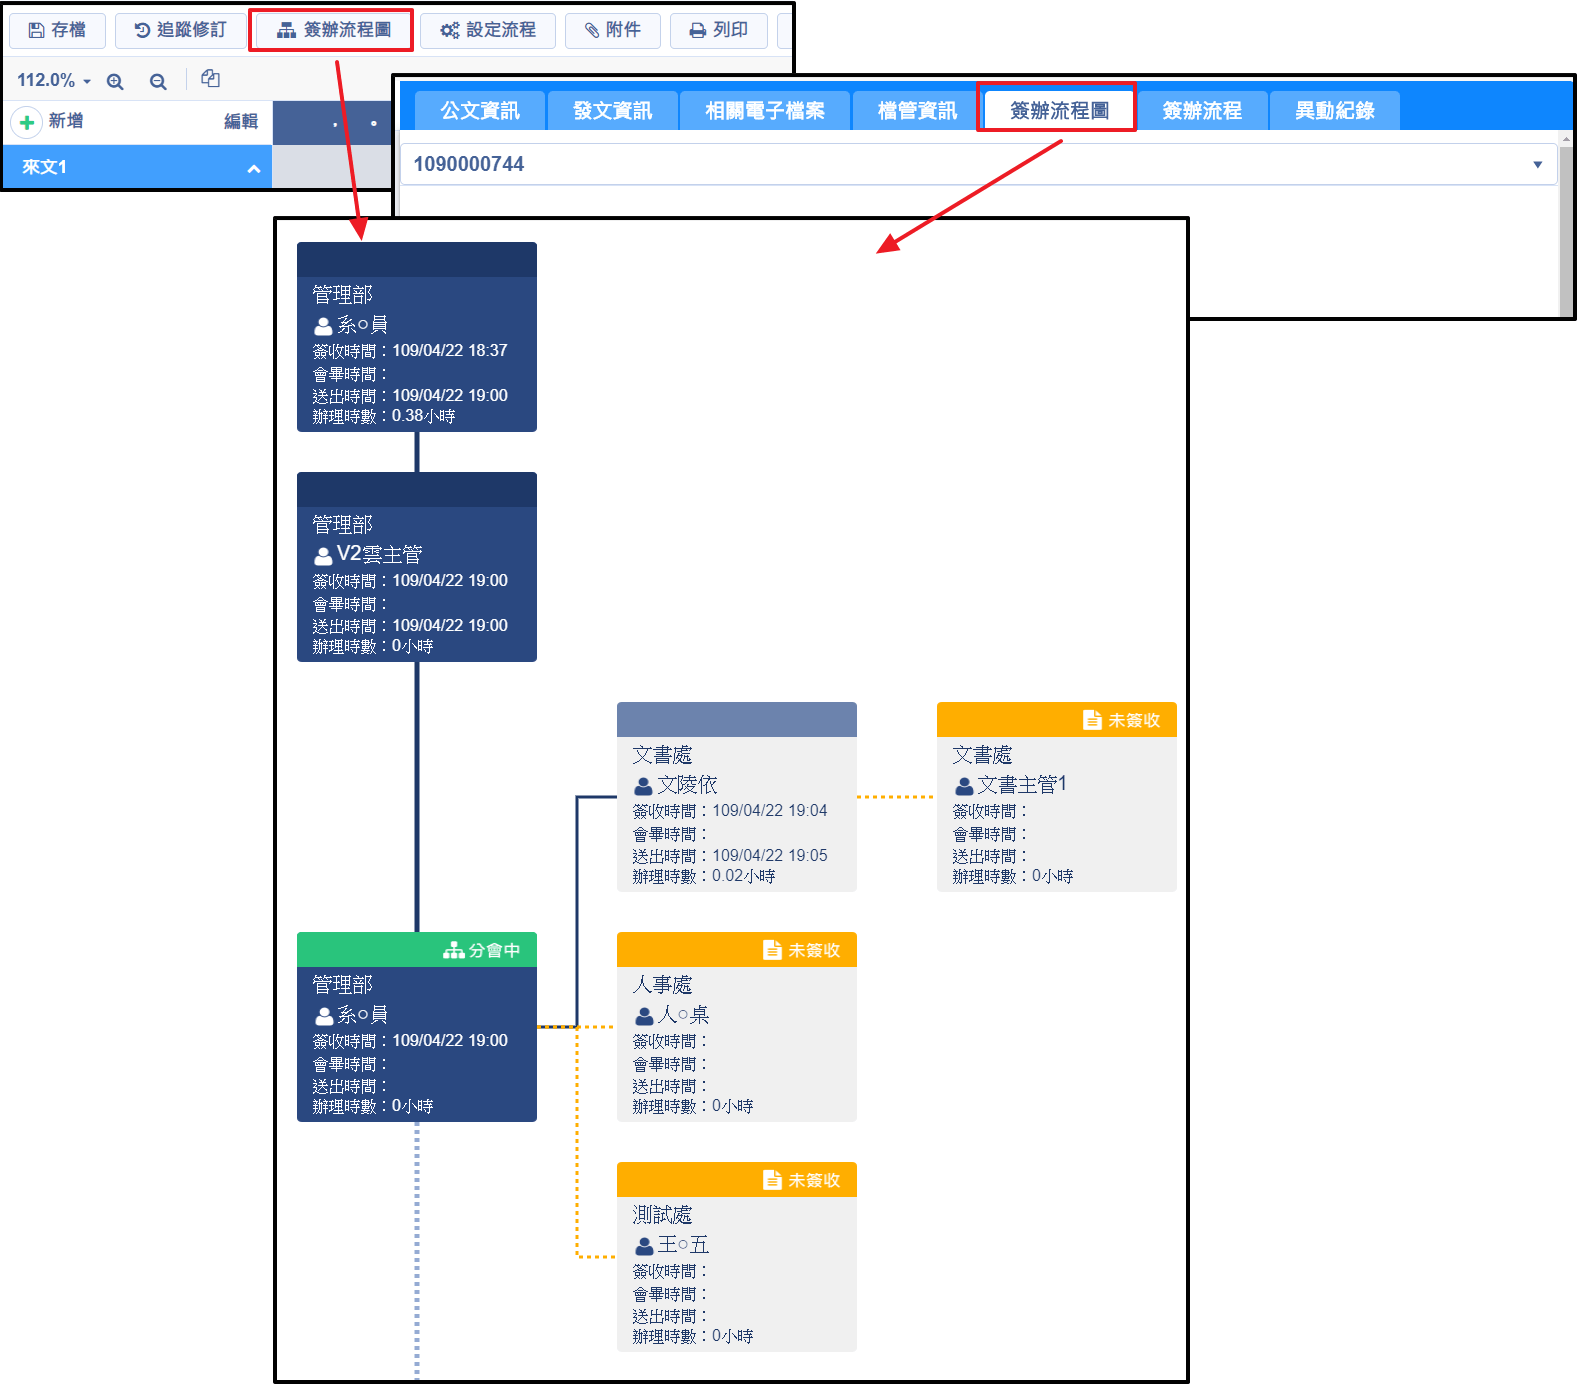Open the 異動紀錄 tab

click(x=1334, y=111)
